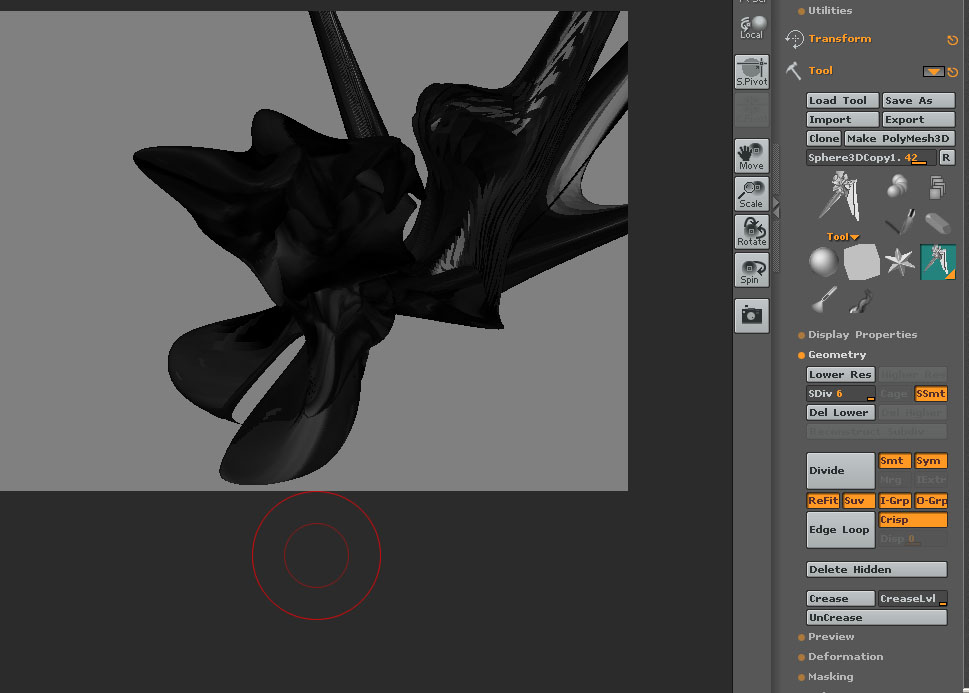Click the Save As button
Image resolution: width=969 pixels, height=693 pixels.
pyautogui.click(x=918, y=101)
